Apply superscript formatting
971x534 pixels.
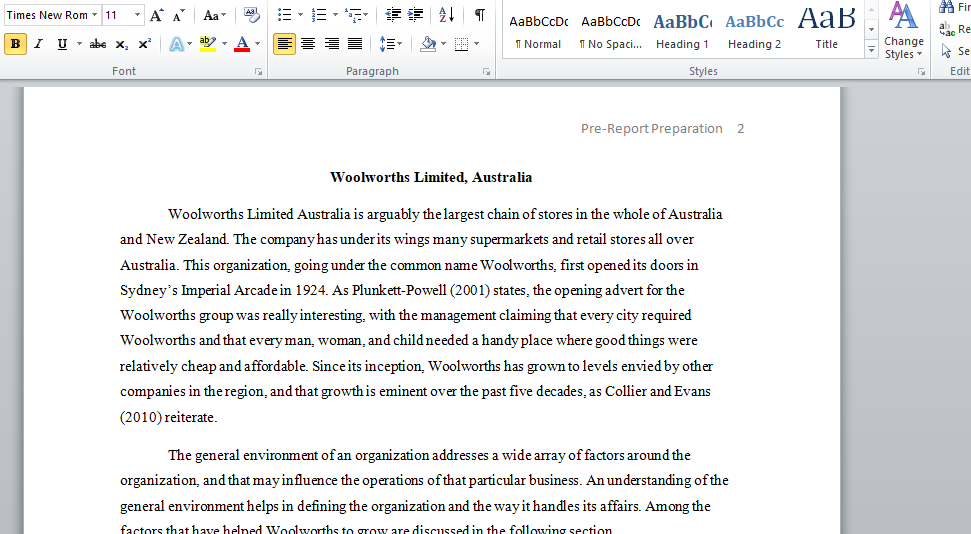144,44
